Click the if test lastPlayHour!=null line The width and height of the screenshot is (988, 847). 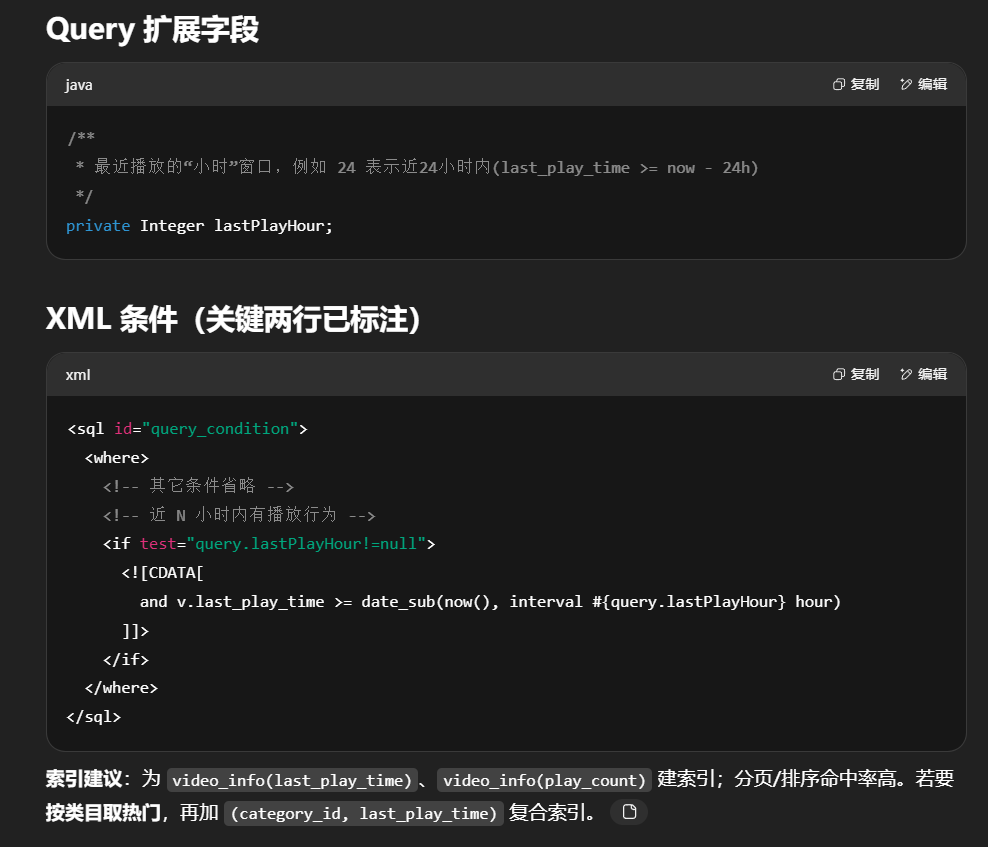click(269, 544)
